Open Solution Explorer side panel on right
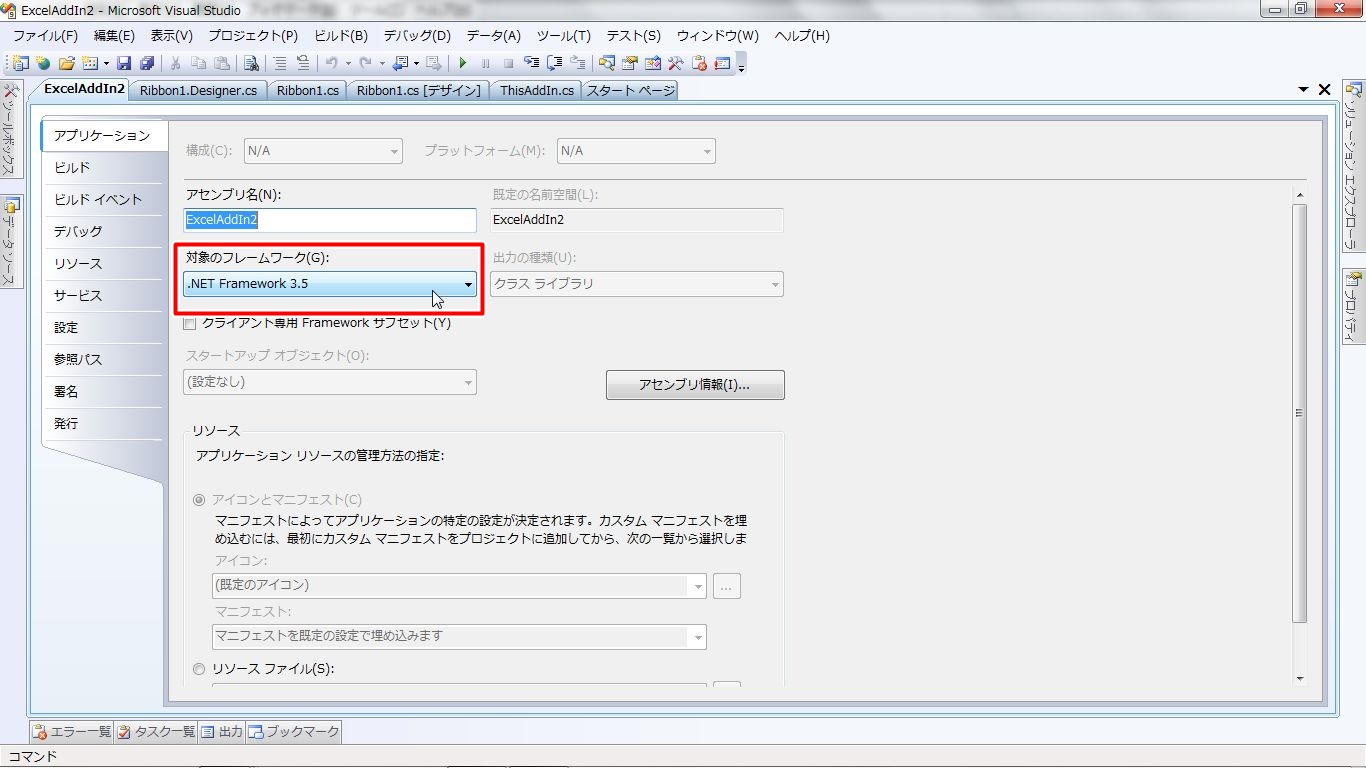 [x=1354, y=166]
